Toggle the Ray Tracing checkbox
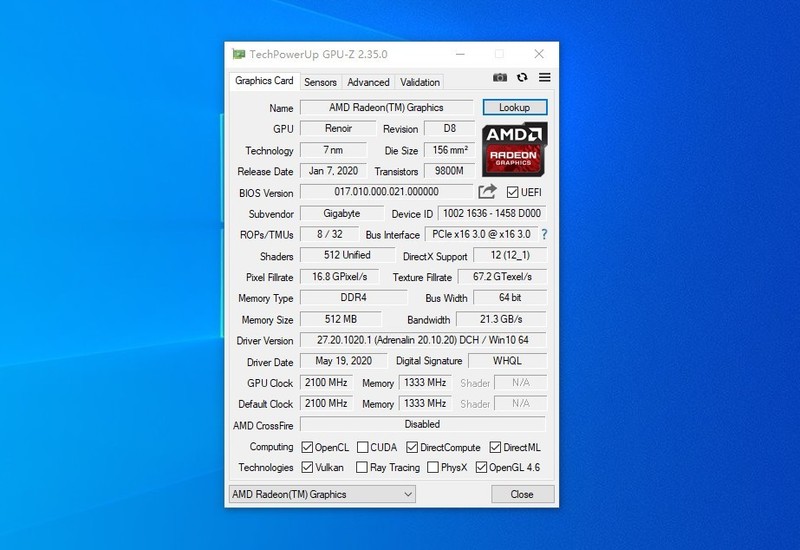800x550 pixels. [361, 467]
